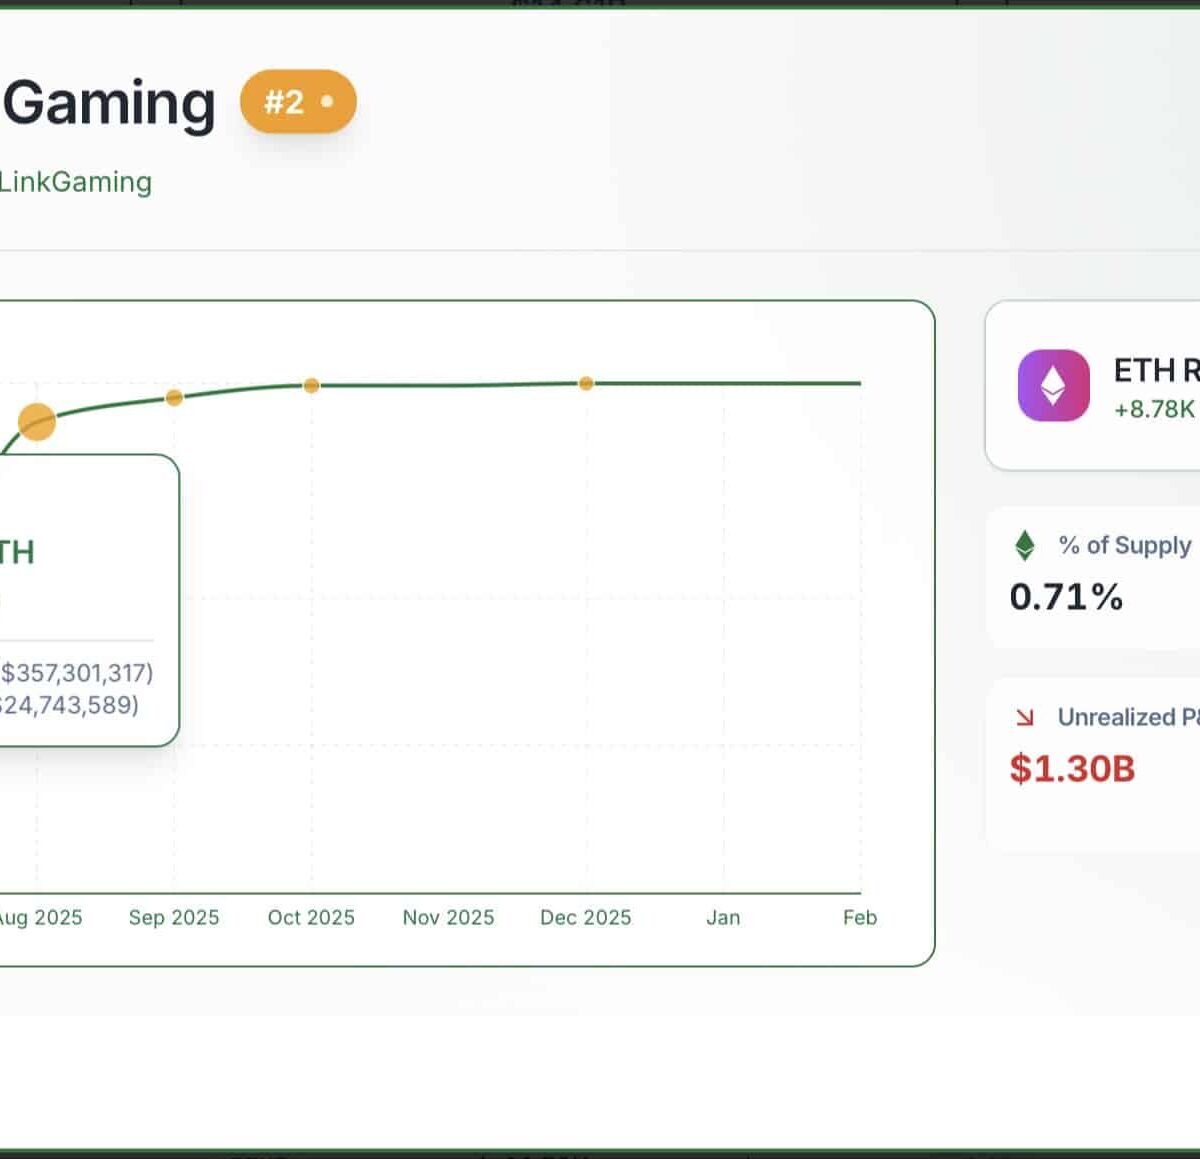Click the red downward arrow icon
The width and height of the screenshot is (1200, 1159).
tap(1025, 717)
